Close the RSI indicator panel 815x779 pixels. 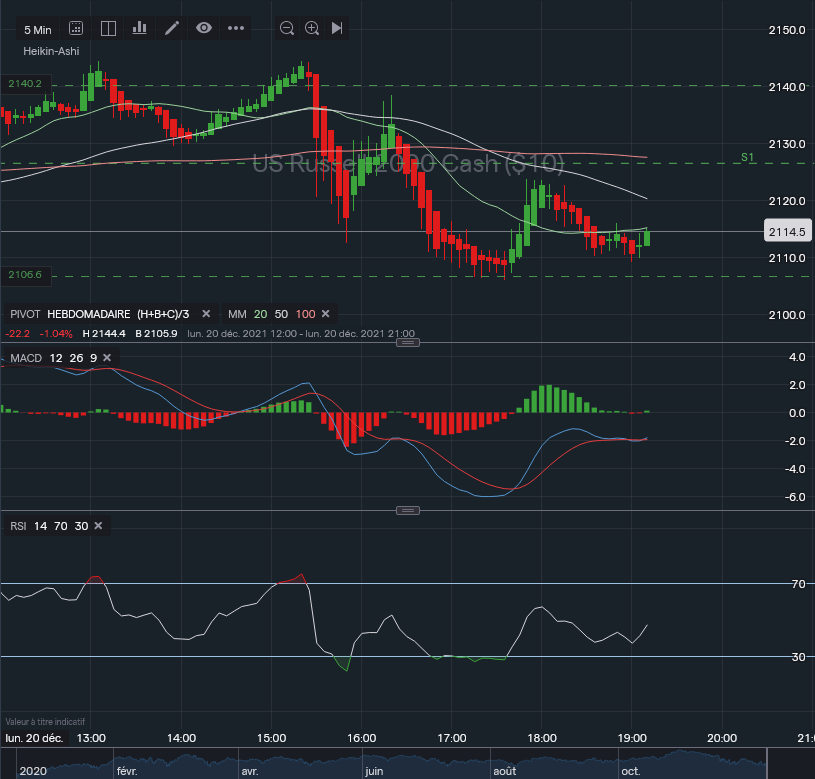(102, 526)
